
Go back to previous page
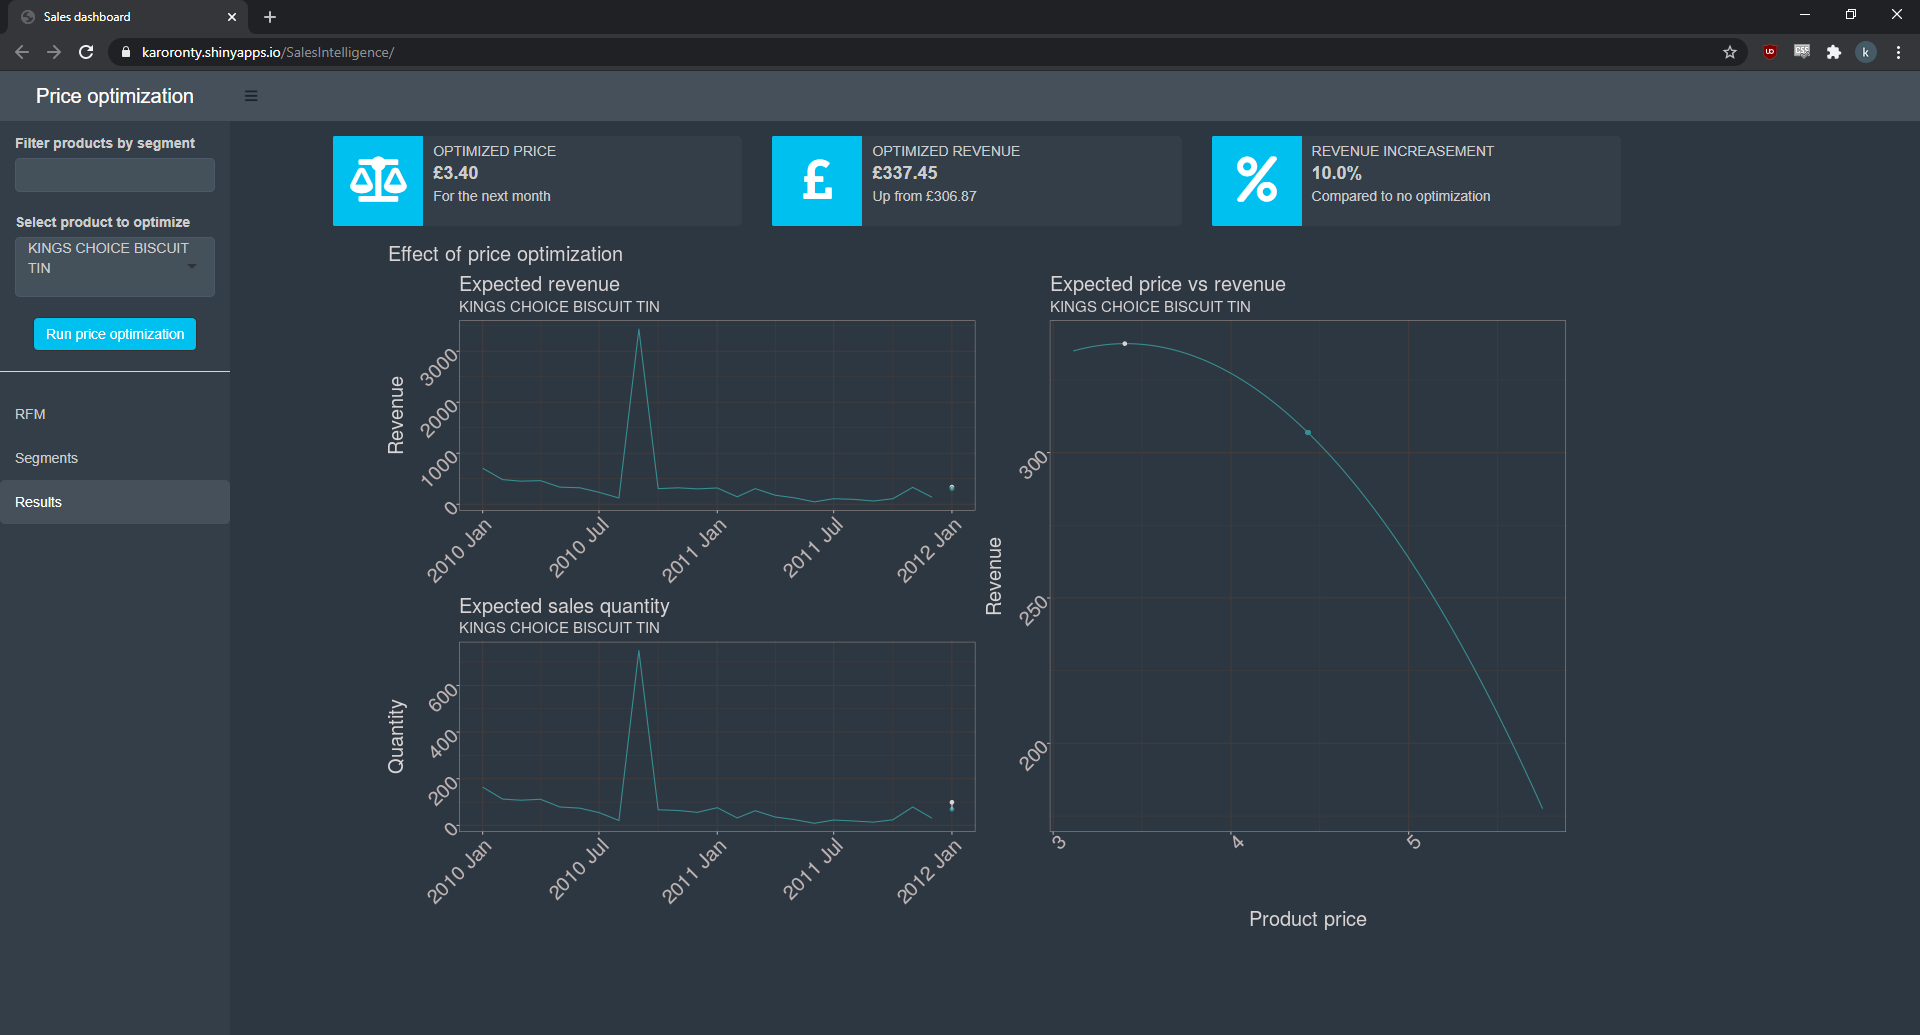[x=22, y=52]
